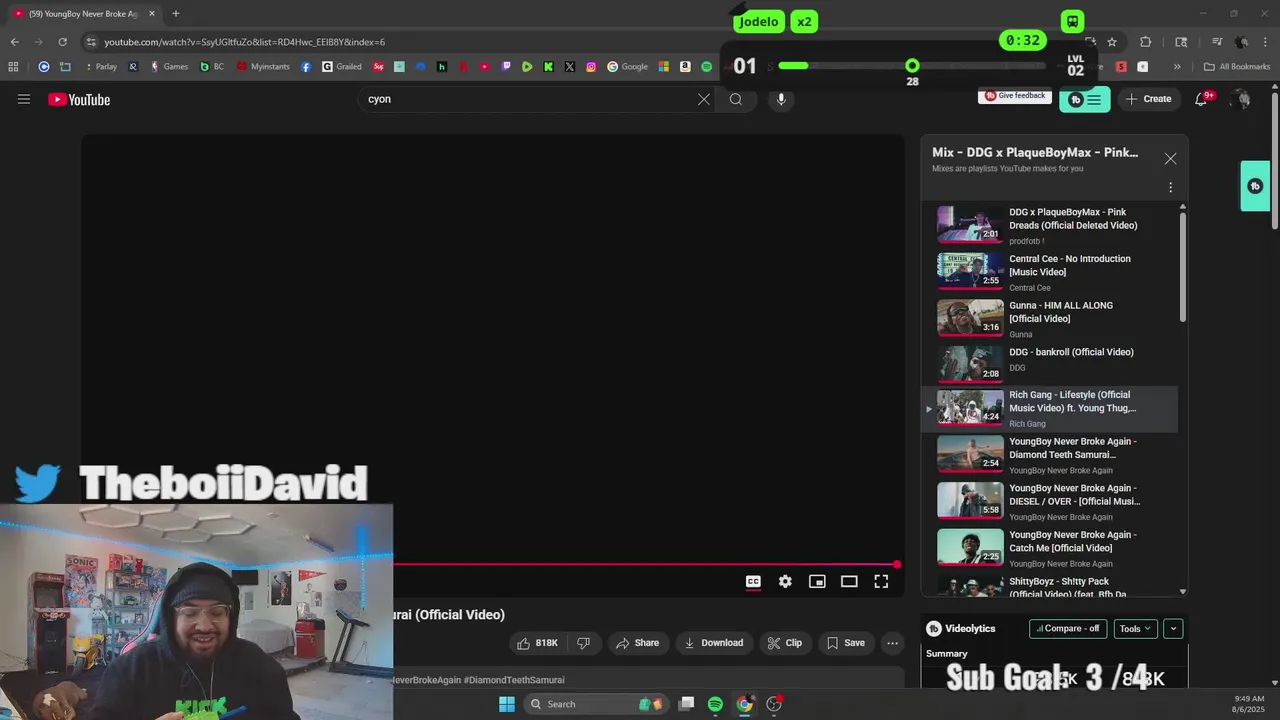The width and height of the screenshot is (1280, 720).
Task: Click the Share button
Action: click(638, 643)
